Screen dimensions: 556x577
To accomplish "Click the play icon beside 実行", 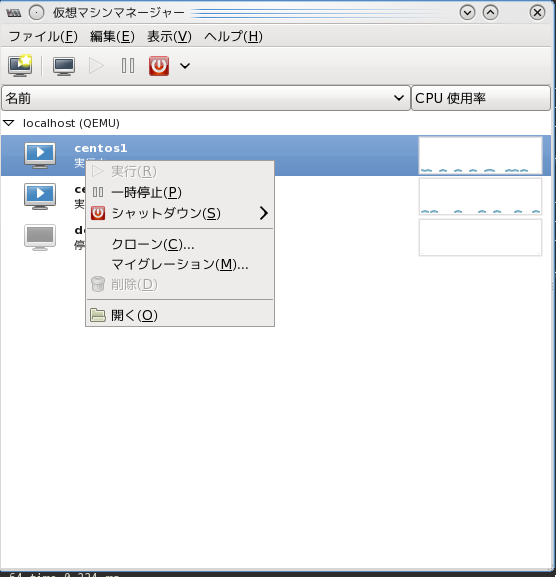I will point(98,171).
